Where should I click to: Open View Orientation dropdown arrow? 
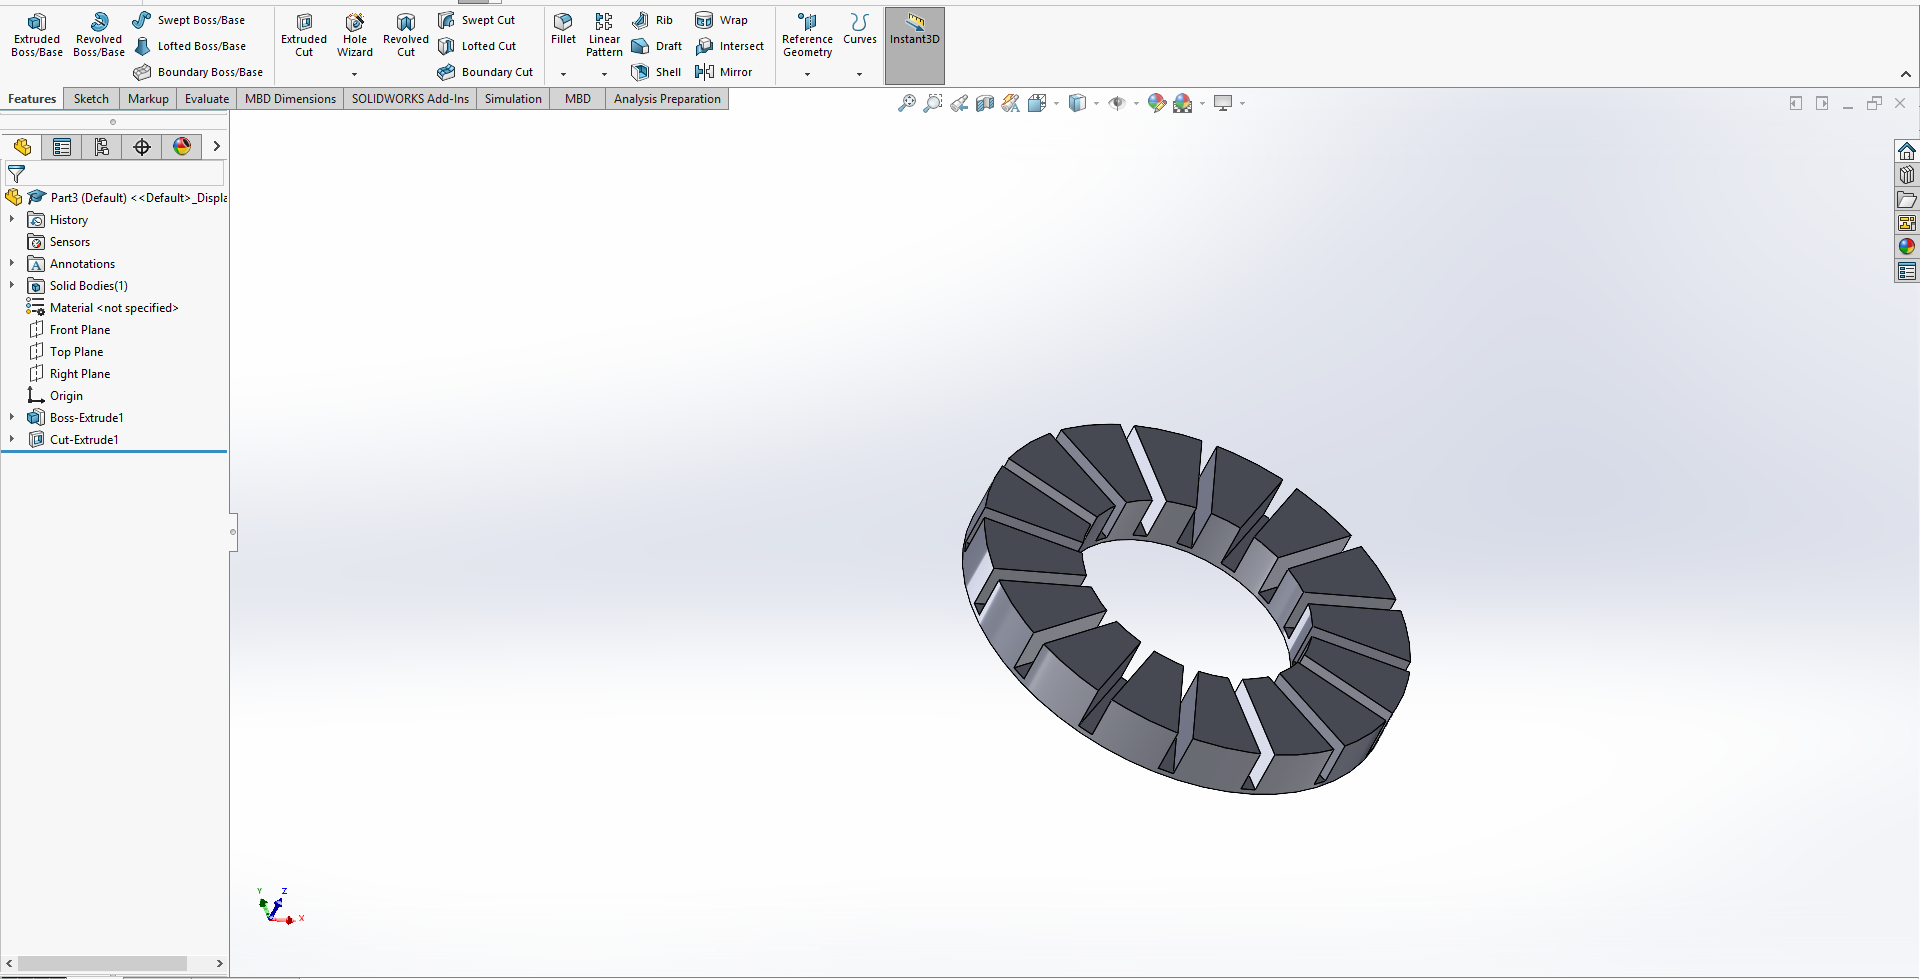[x=1056, y=104]
